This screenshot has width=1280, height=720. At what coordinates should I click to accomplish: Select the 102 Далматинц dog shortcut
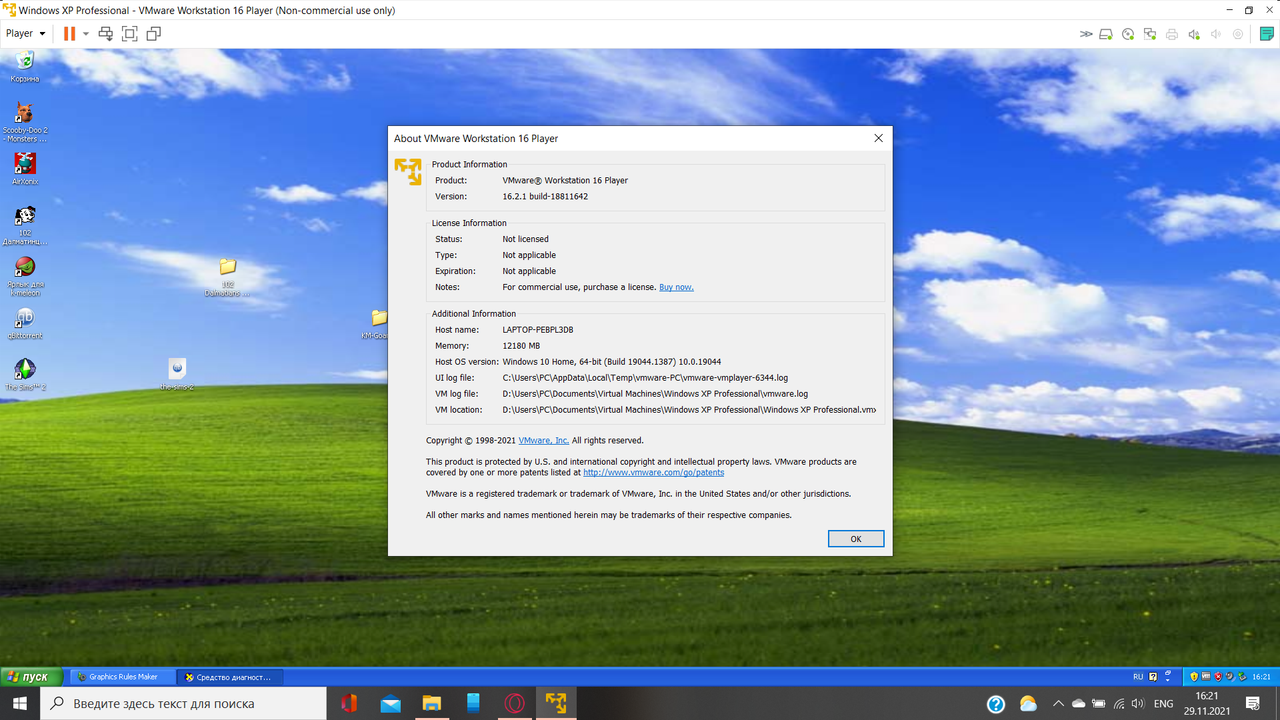25,225
